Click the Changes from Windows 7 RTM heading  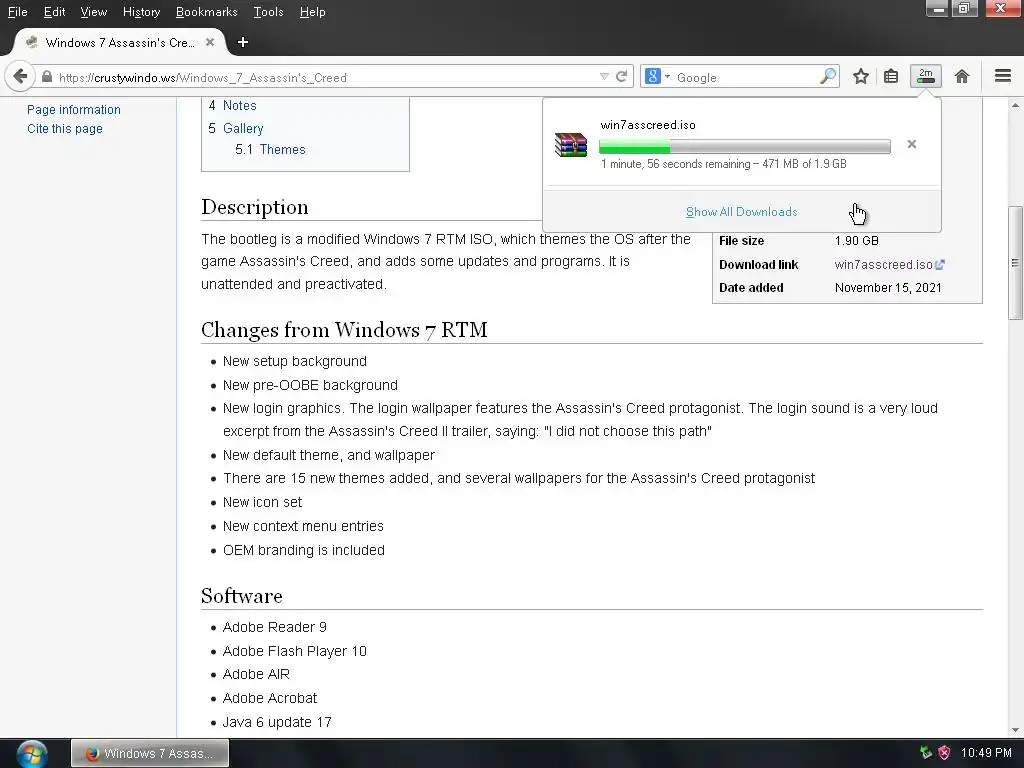point(344,330)
